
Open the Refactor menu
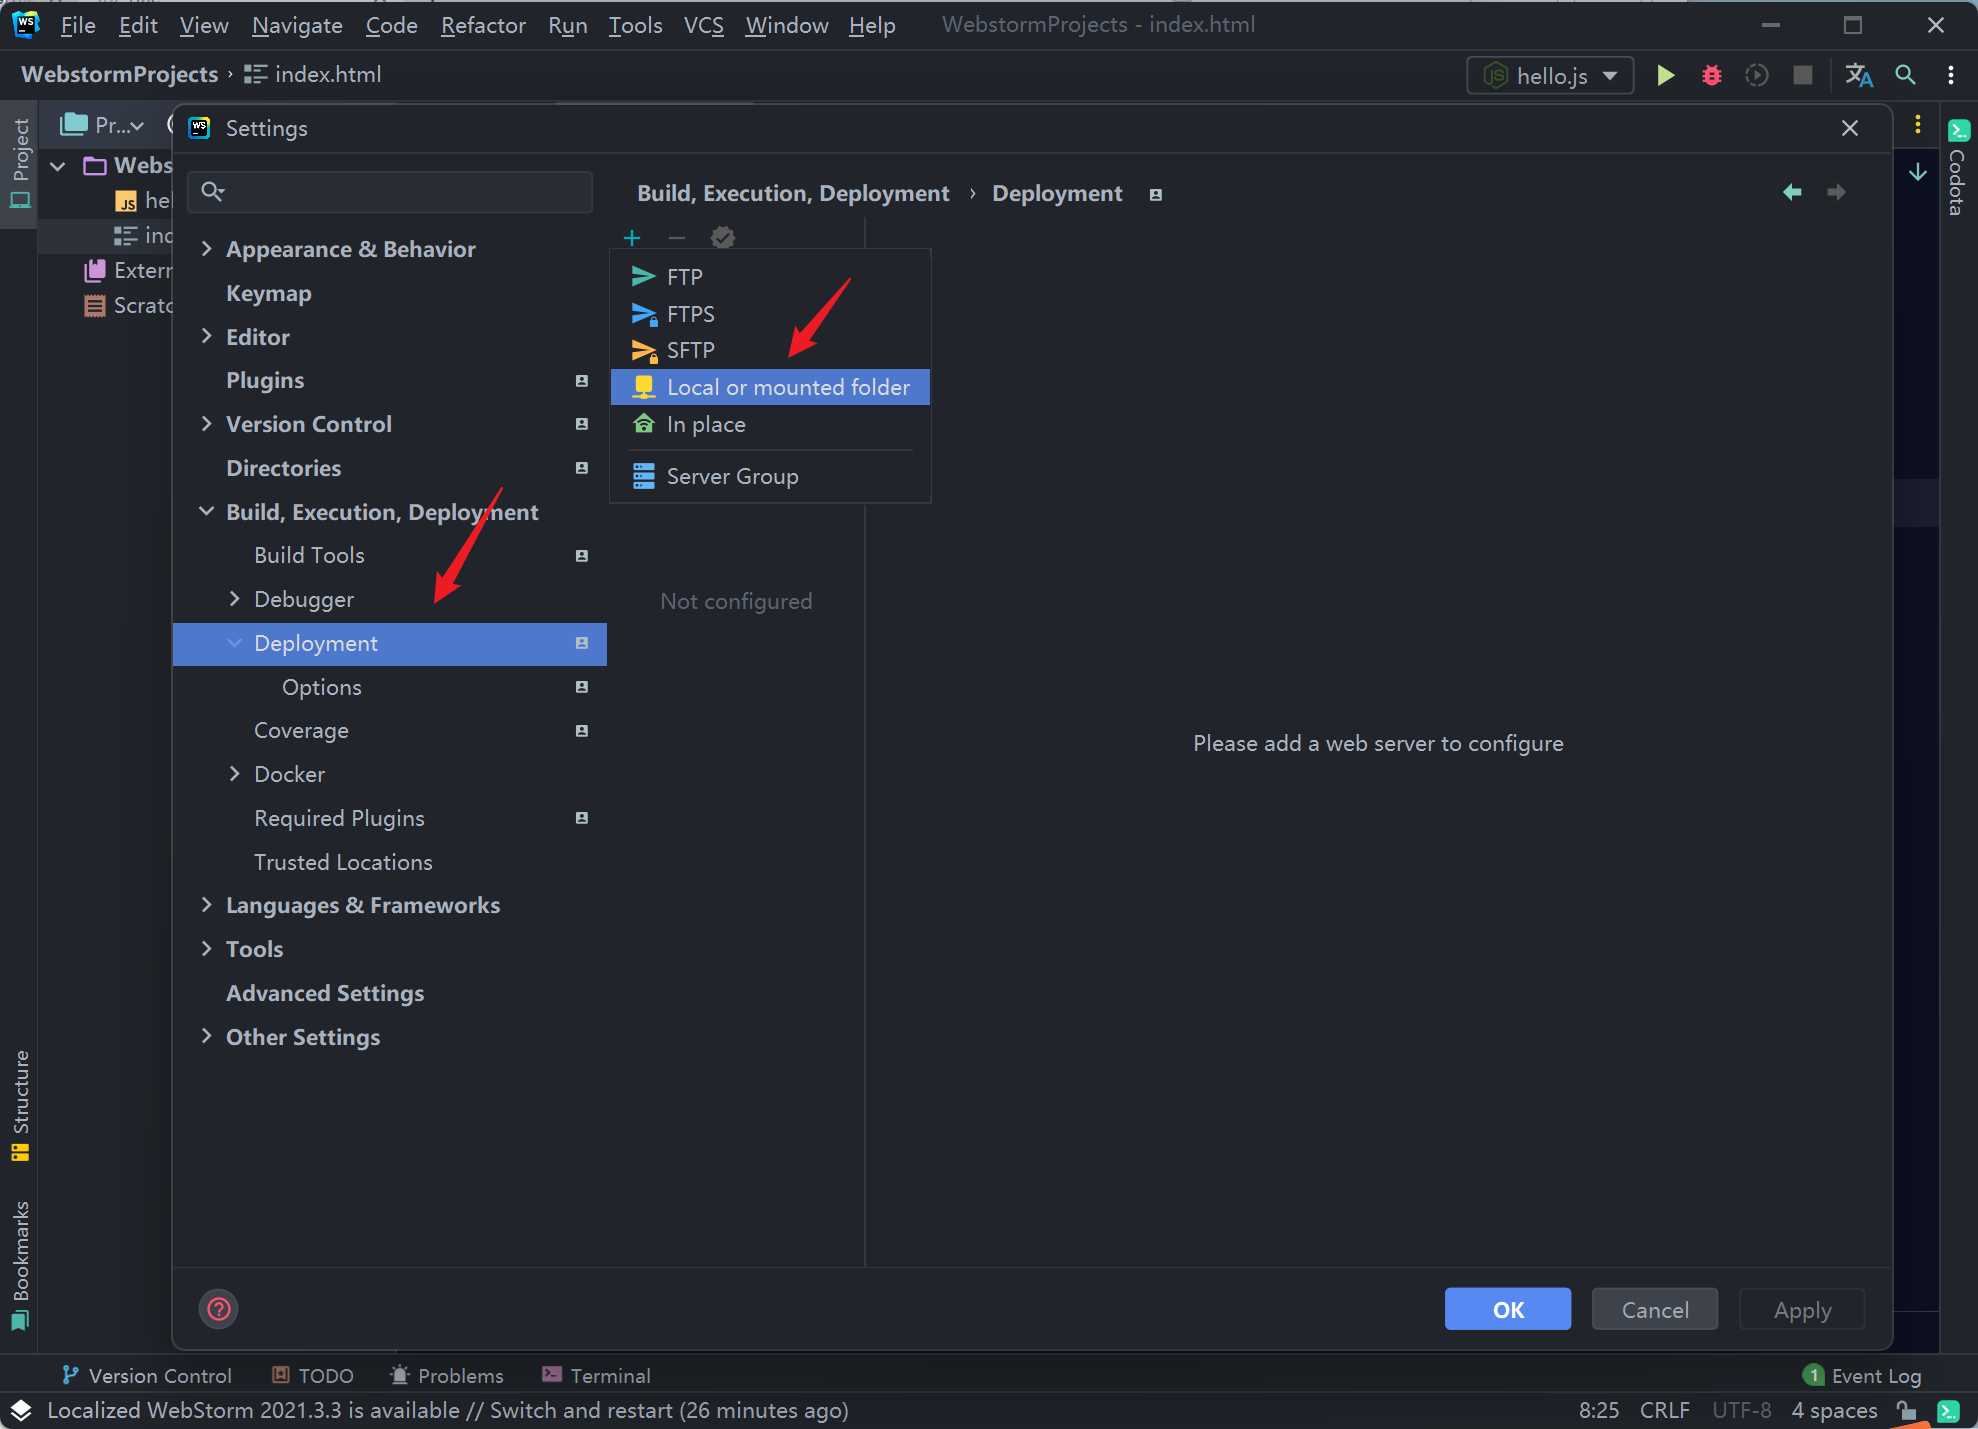pyautogui.click(x=482, y=25)
